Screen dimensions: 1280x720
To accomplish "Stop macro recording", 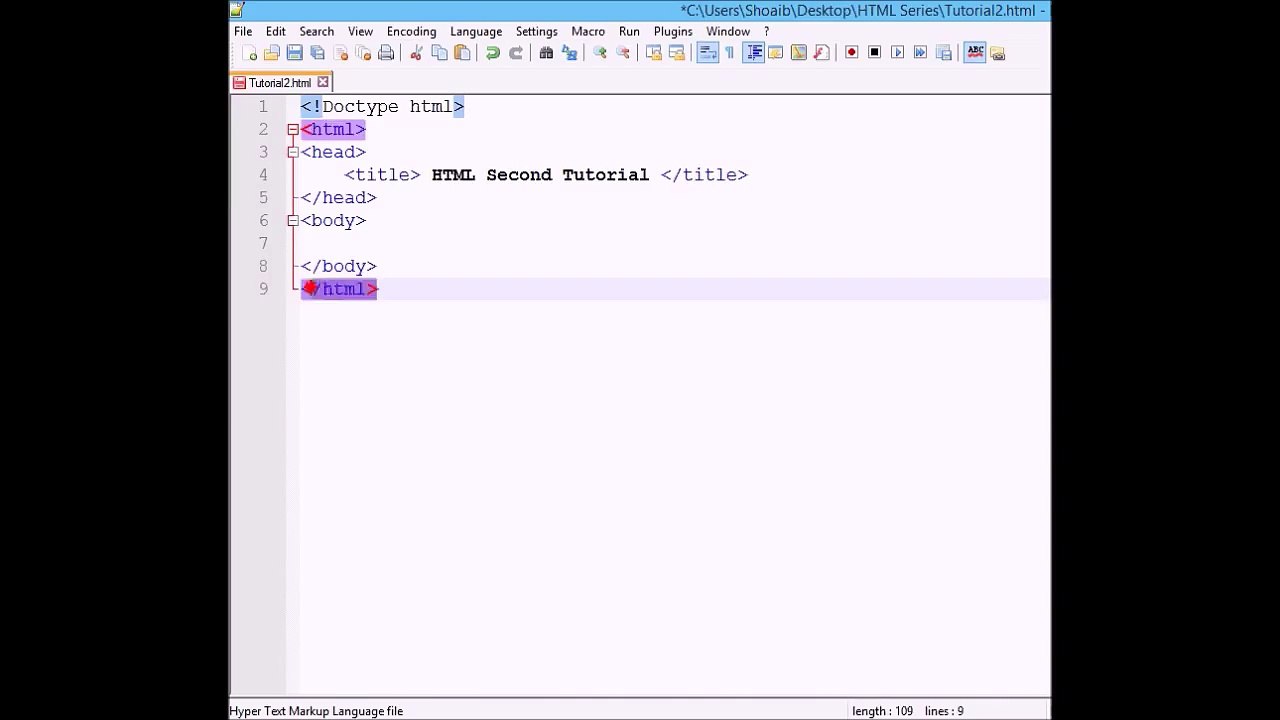I will click(875, 53).
